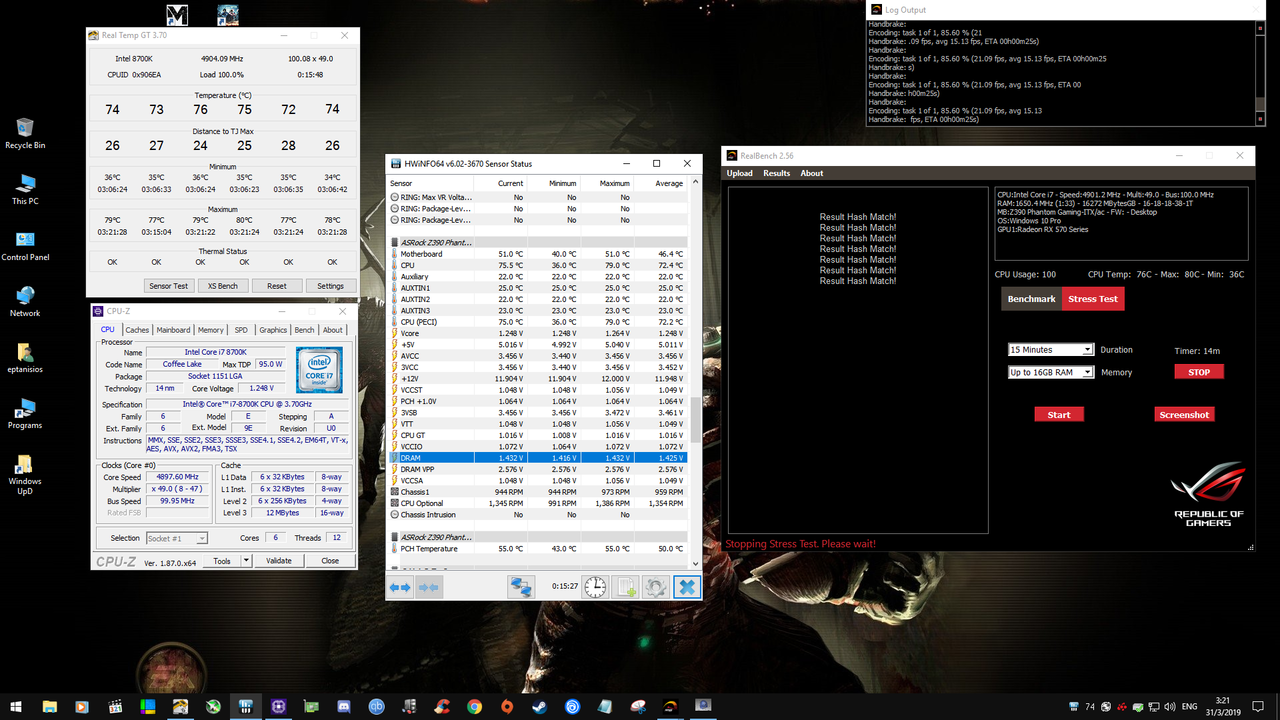Open the Control Panel desktop icon
Screen dimensions: 1280x720
(x=25, y=245)
